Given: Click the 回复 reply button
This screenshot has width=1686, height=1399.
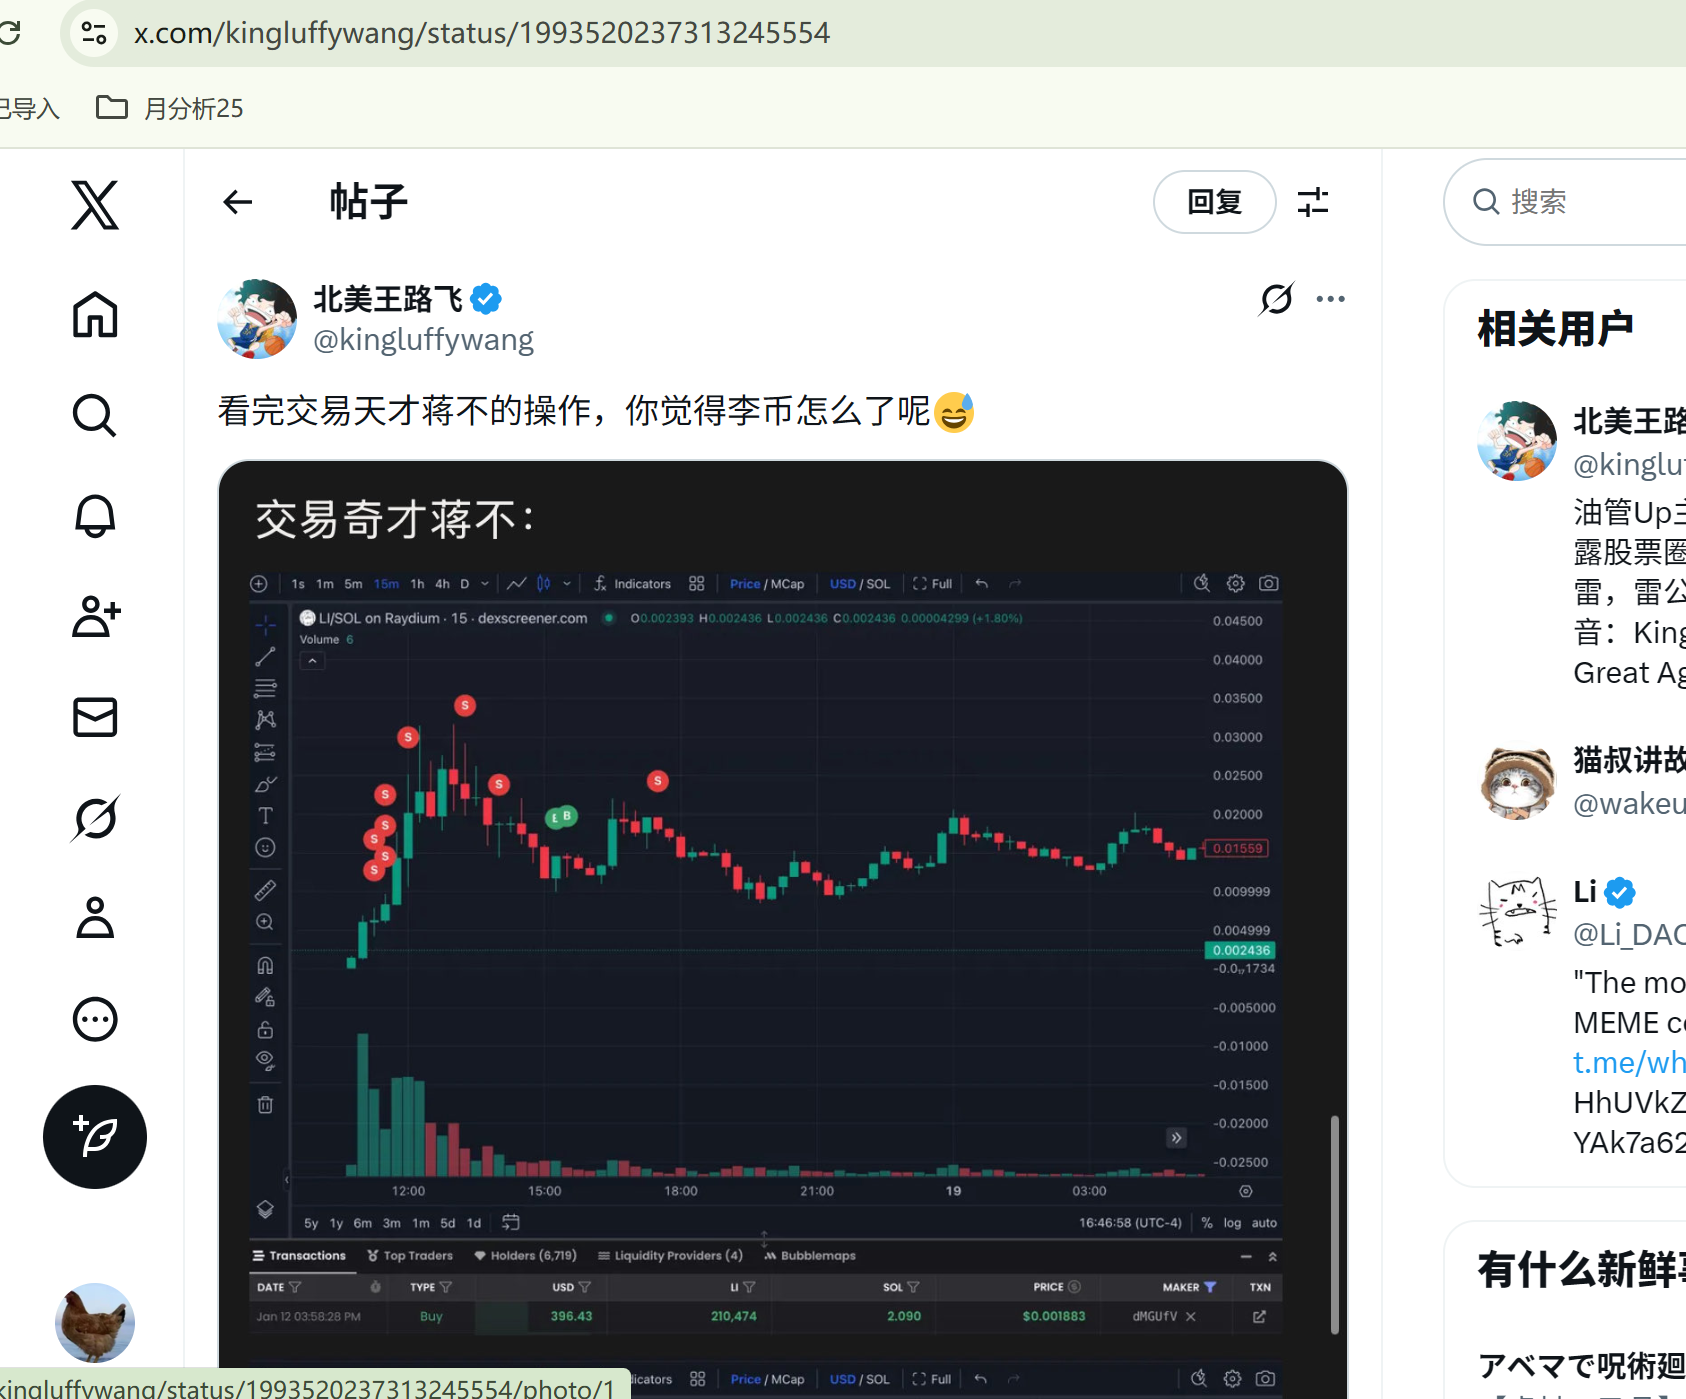Looking at the screenshot, I should pos(1215,202).
